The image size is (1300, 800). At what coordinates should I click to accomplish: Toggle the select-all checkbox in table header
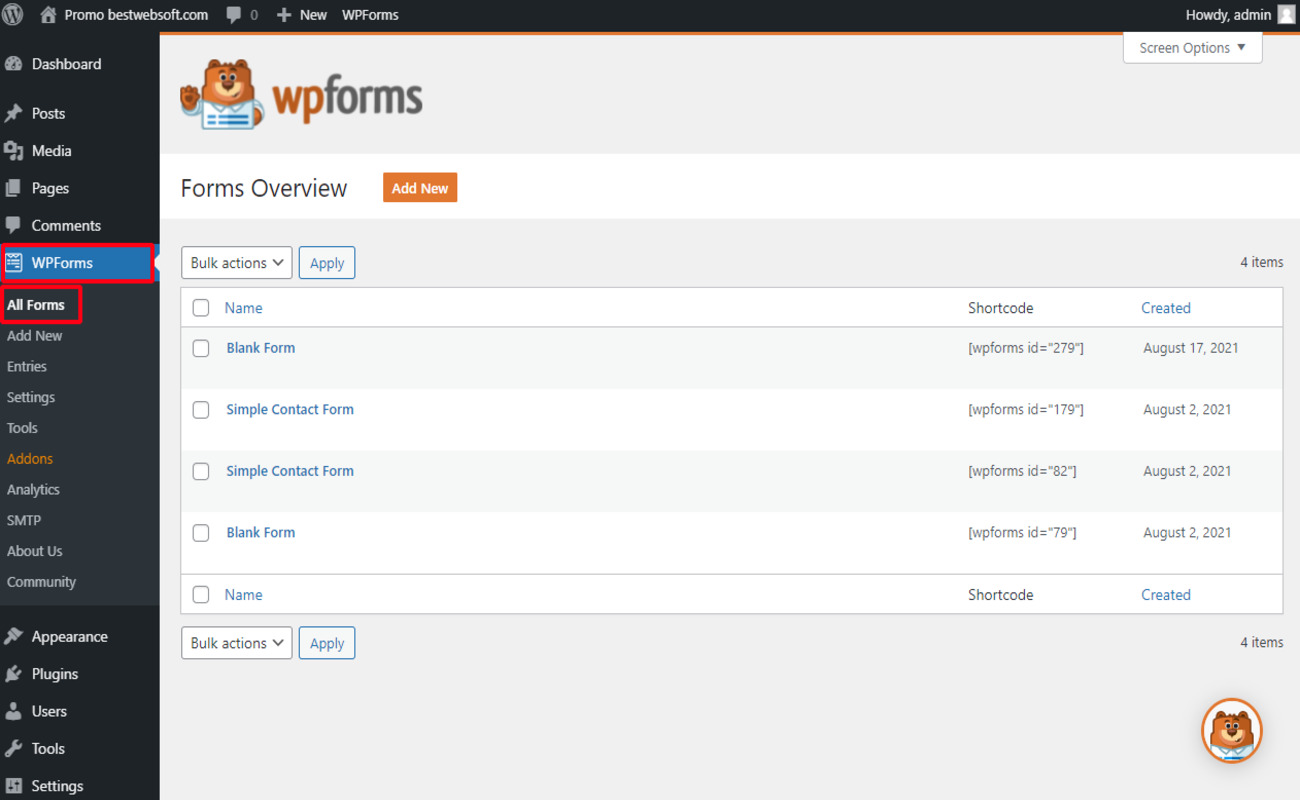tap(201, 308)
